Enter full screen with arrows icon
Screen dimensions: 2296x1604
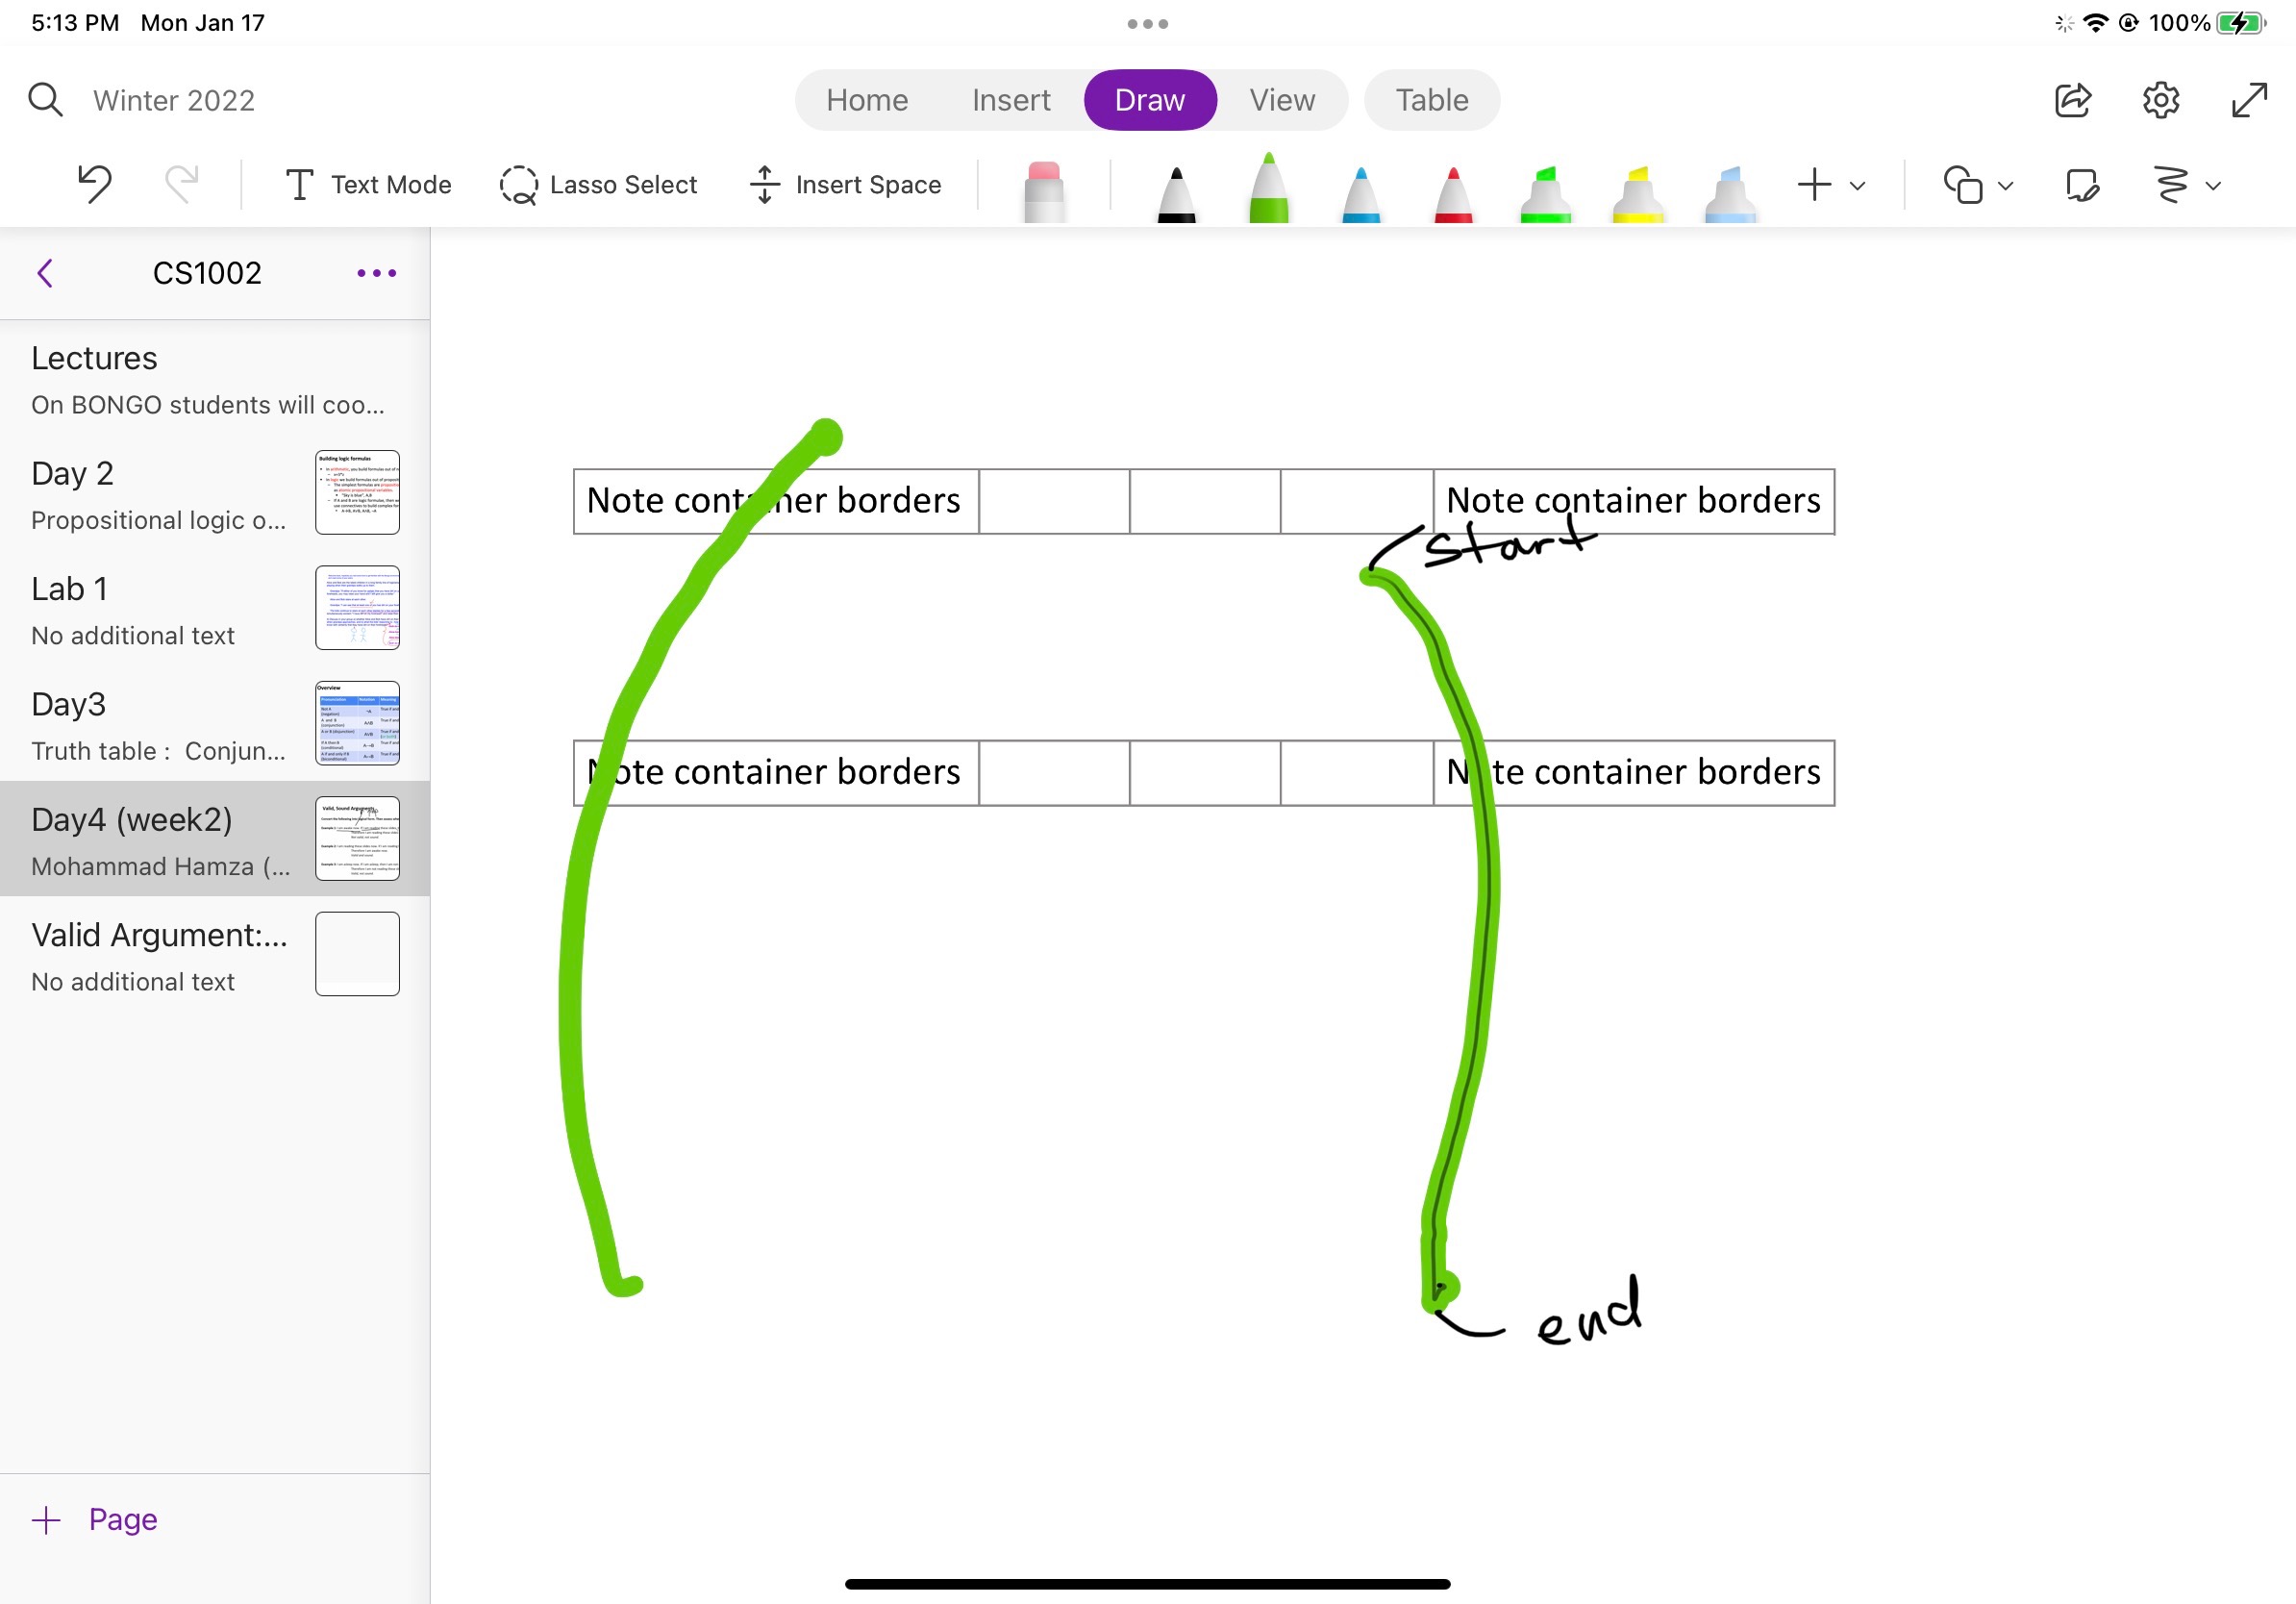[2249, 100]
